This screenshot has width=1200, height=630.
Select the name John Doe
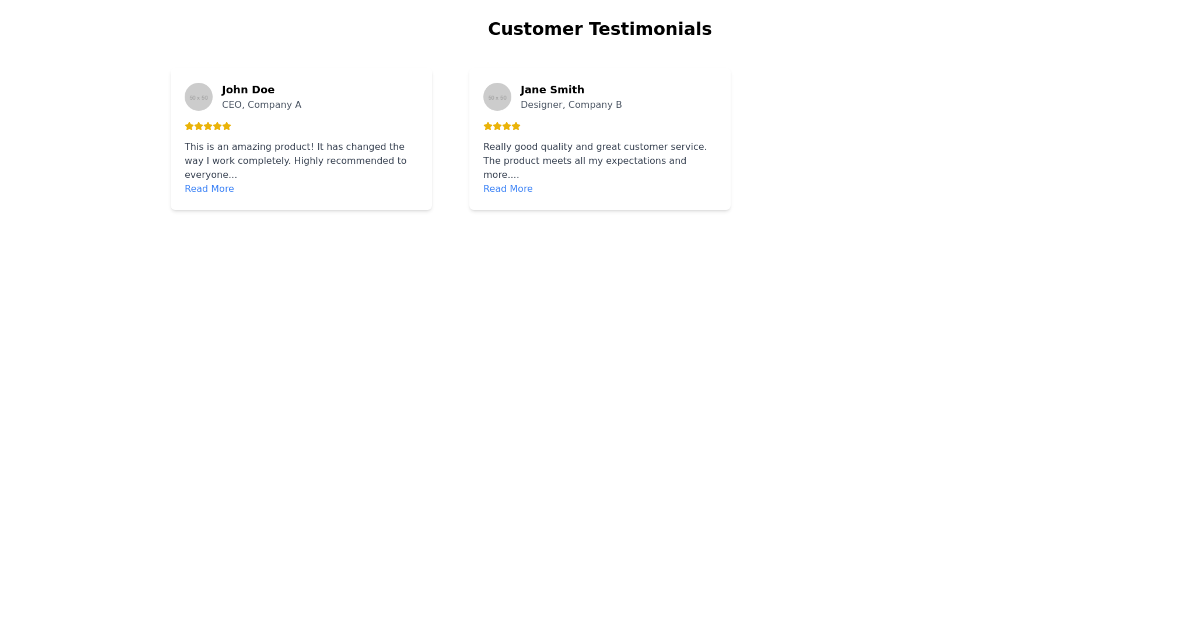tap(248, 89)
